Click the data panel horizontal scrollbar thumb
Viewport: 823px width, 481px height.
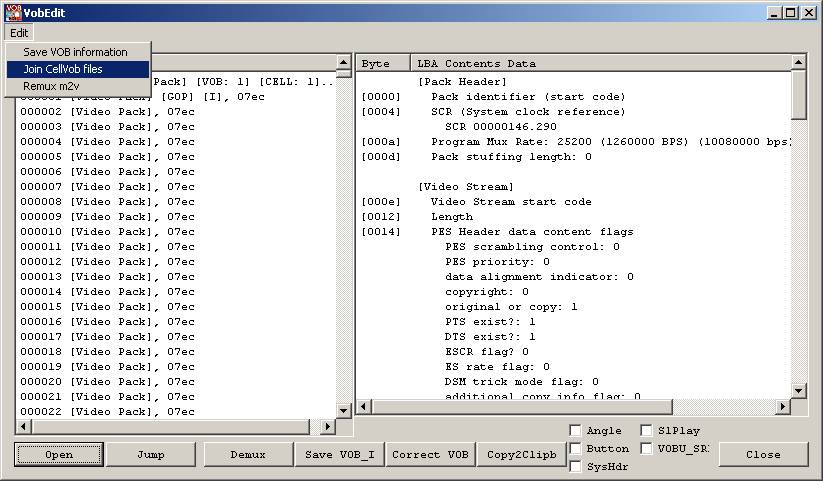point(522,406)
